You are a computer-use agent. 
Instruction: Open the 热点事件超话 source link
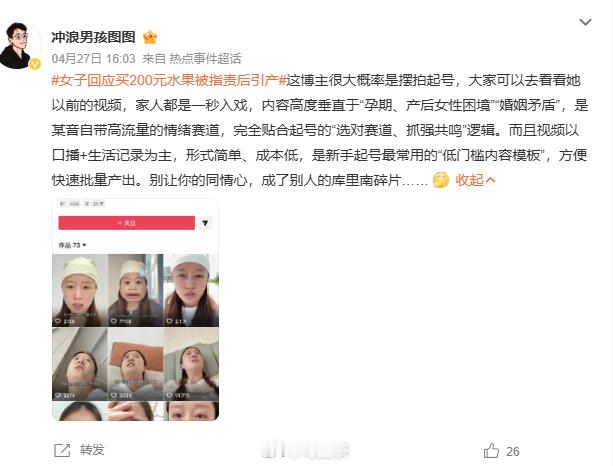click(205, 59)
